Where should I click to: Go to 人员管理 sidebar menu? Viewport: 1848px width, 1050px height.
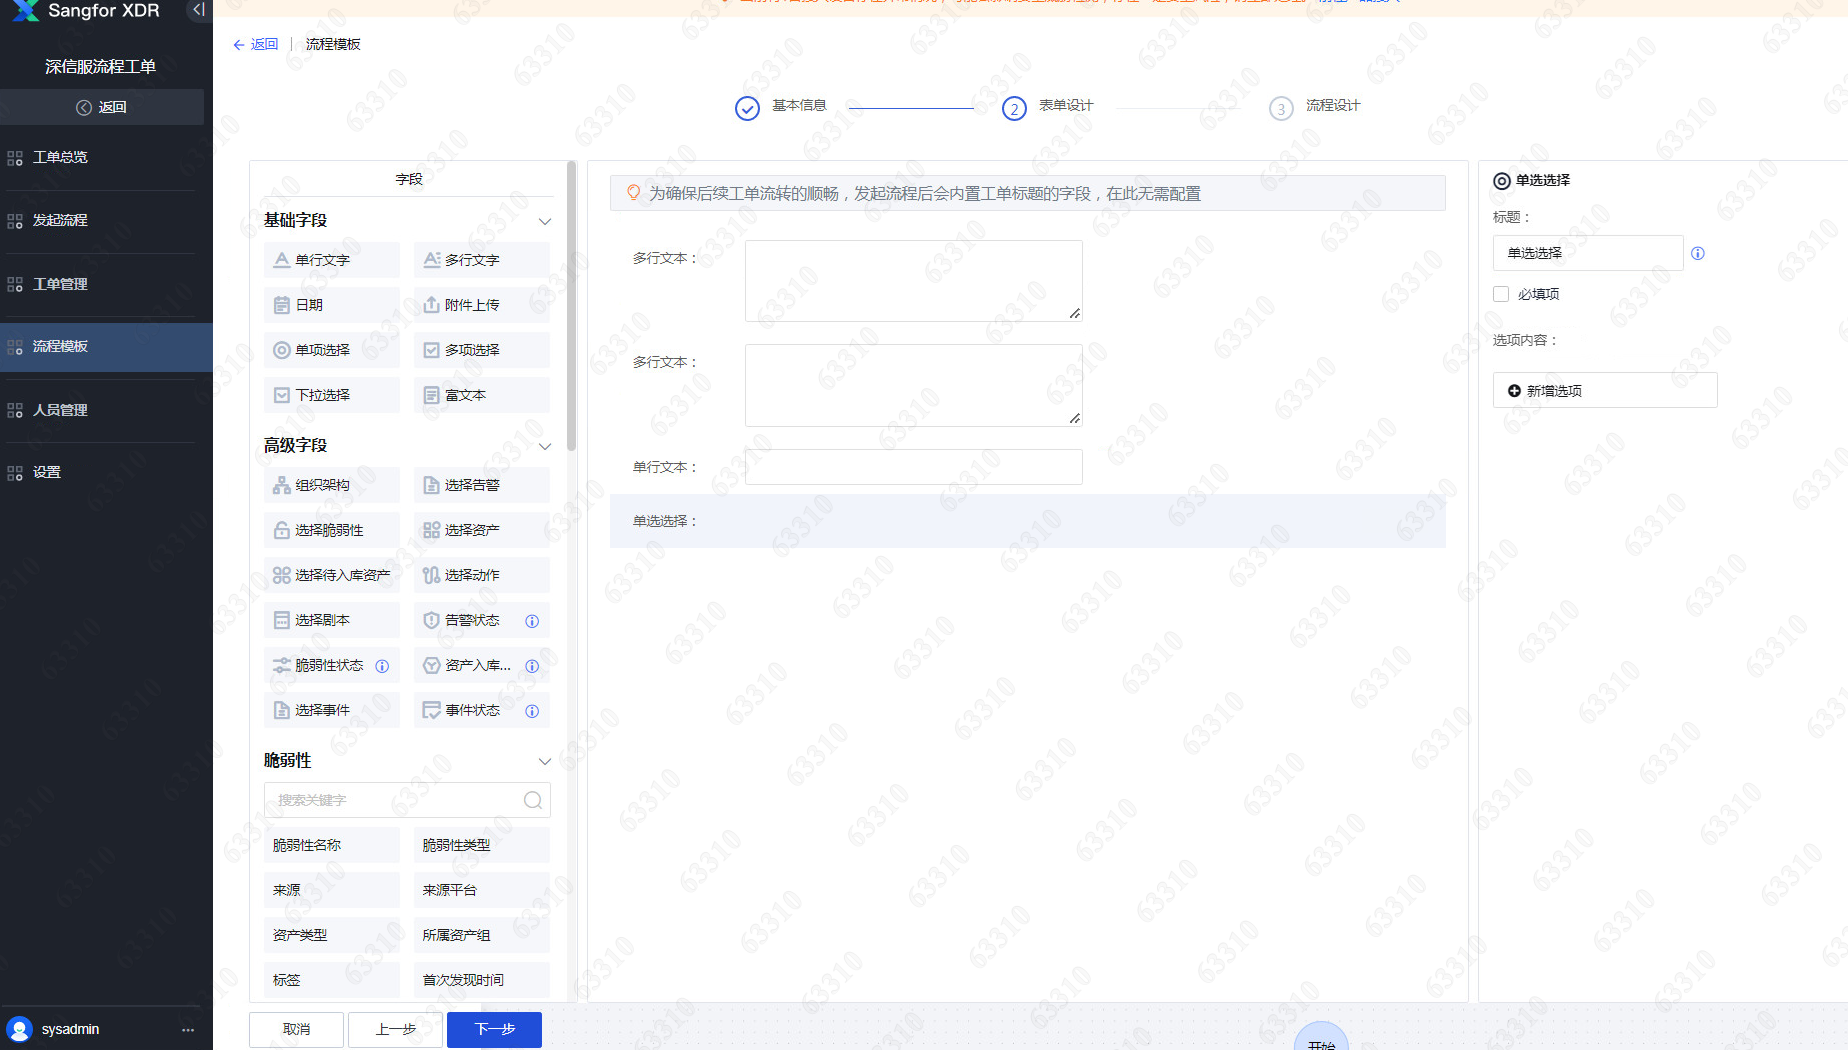tap(60, 410)
